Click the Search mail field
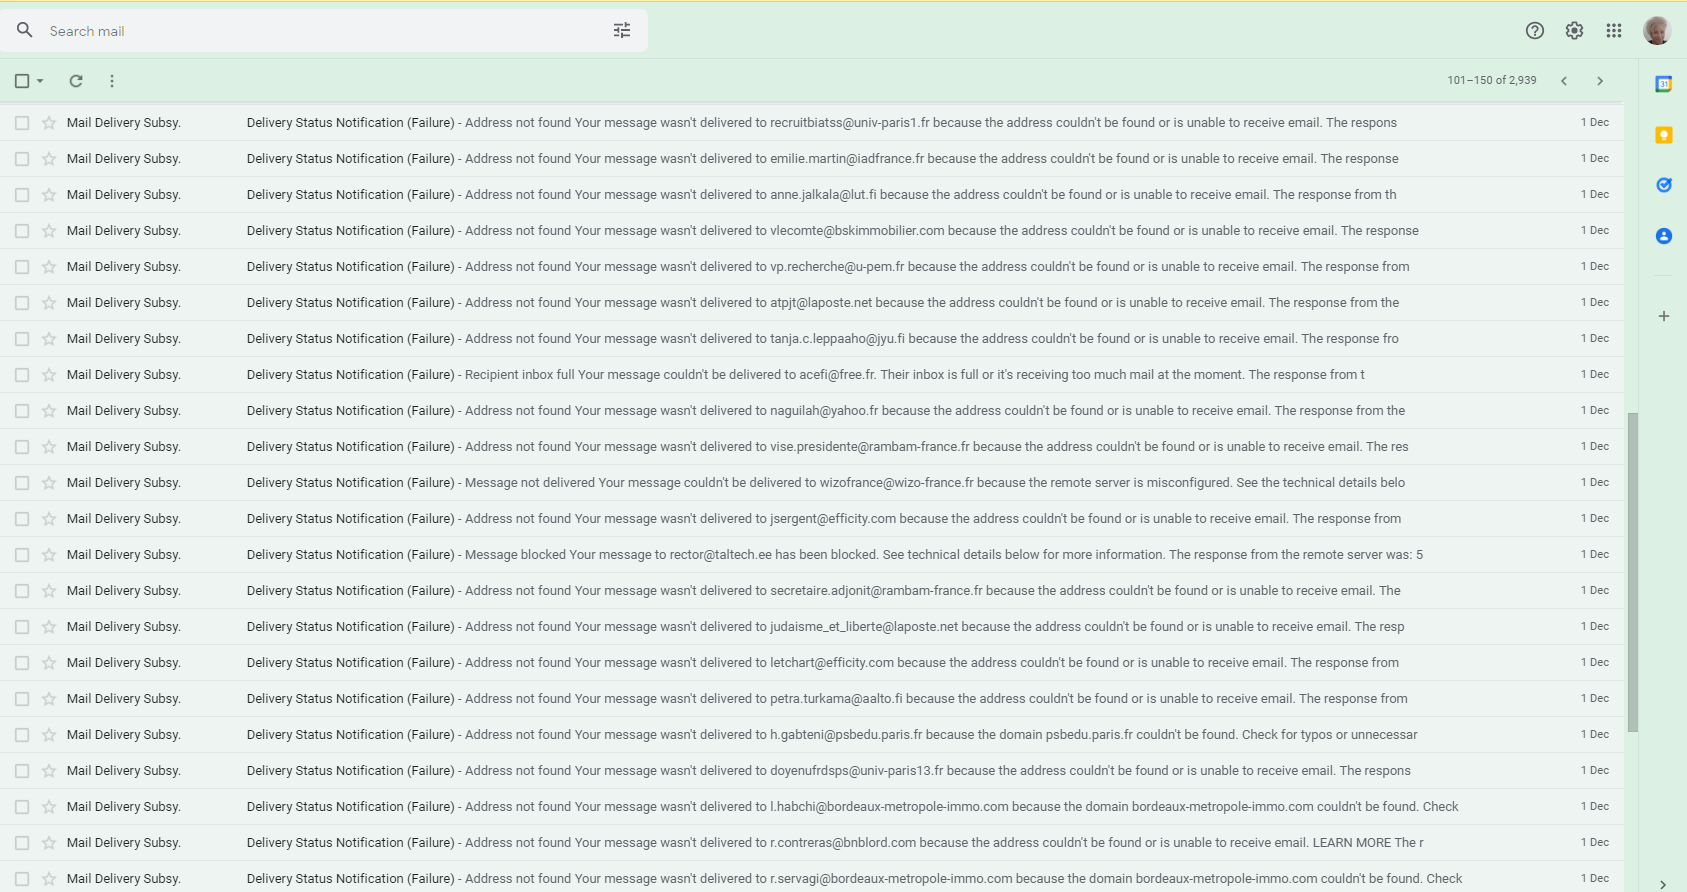 (325, 31)
